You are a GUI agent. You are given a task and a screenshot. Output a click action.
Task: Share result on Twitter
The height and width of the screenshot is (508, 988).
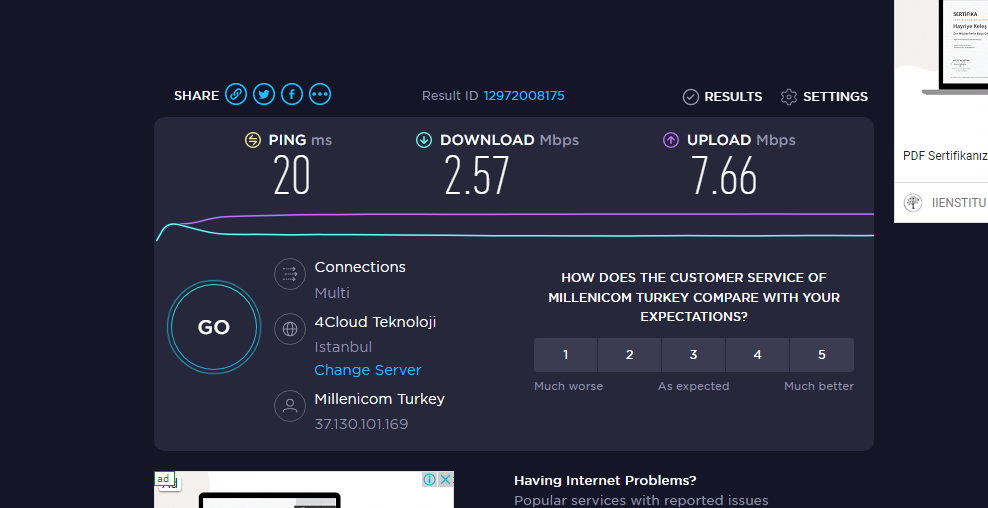264,95
